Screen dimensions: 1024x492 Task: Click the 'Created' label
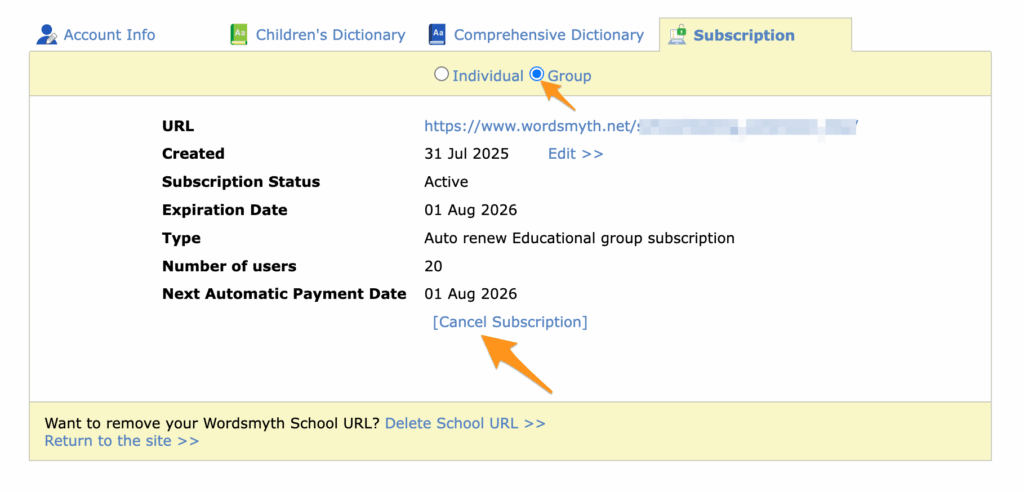click(193, 154)
